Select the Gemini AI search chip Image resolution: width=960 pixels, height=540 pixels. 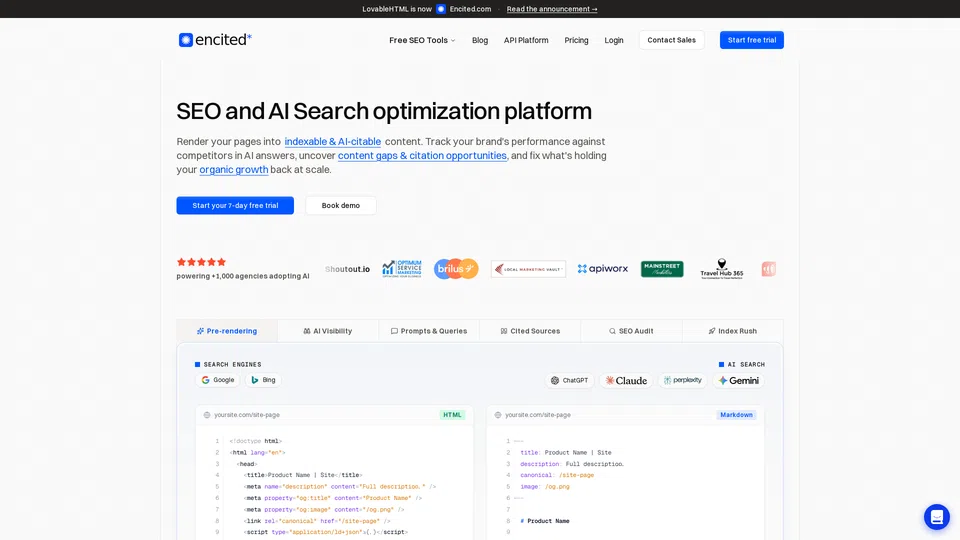(738, 381)
